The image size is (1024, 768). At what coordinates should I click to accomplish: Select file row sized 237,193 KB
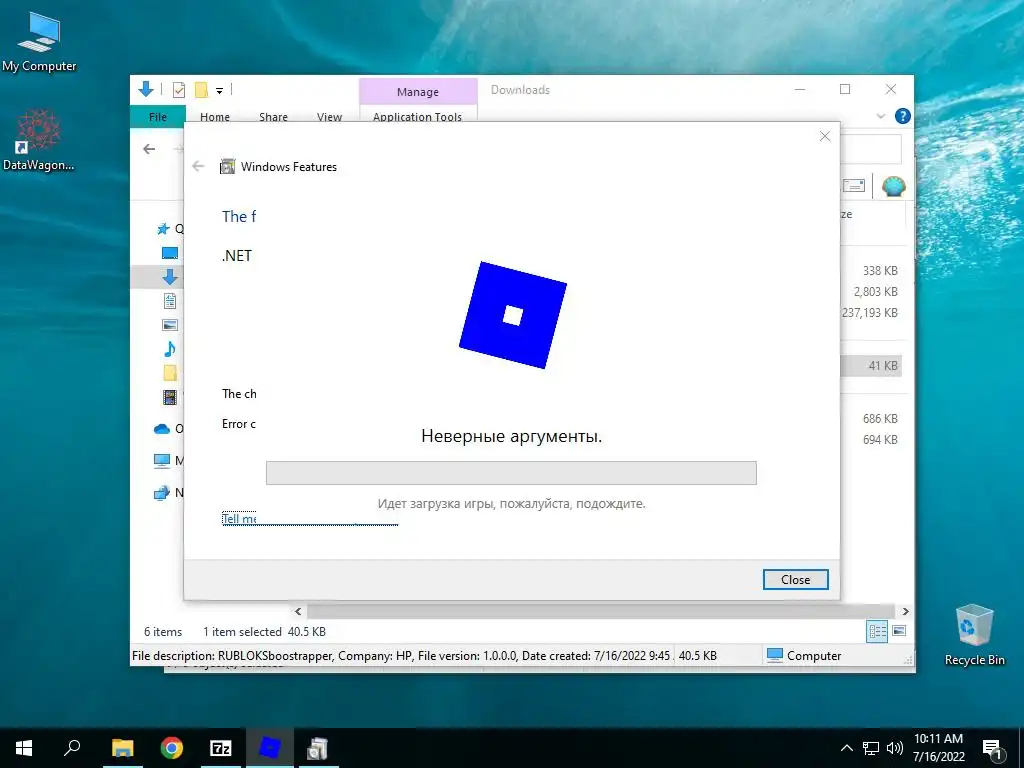(x=872, y=312)
